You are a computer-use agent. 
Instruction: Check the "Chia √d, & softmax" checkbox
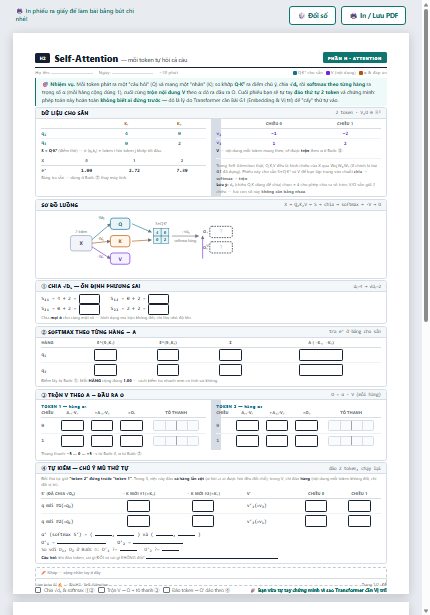tap(38, 590)
